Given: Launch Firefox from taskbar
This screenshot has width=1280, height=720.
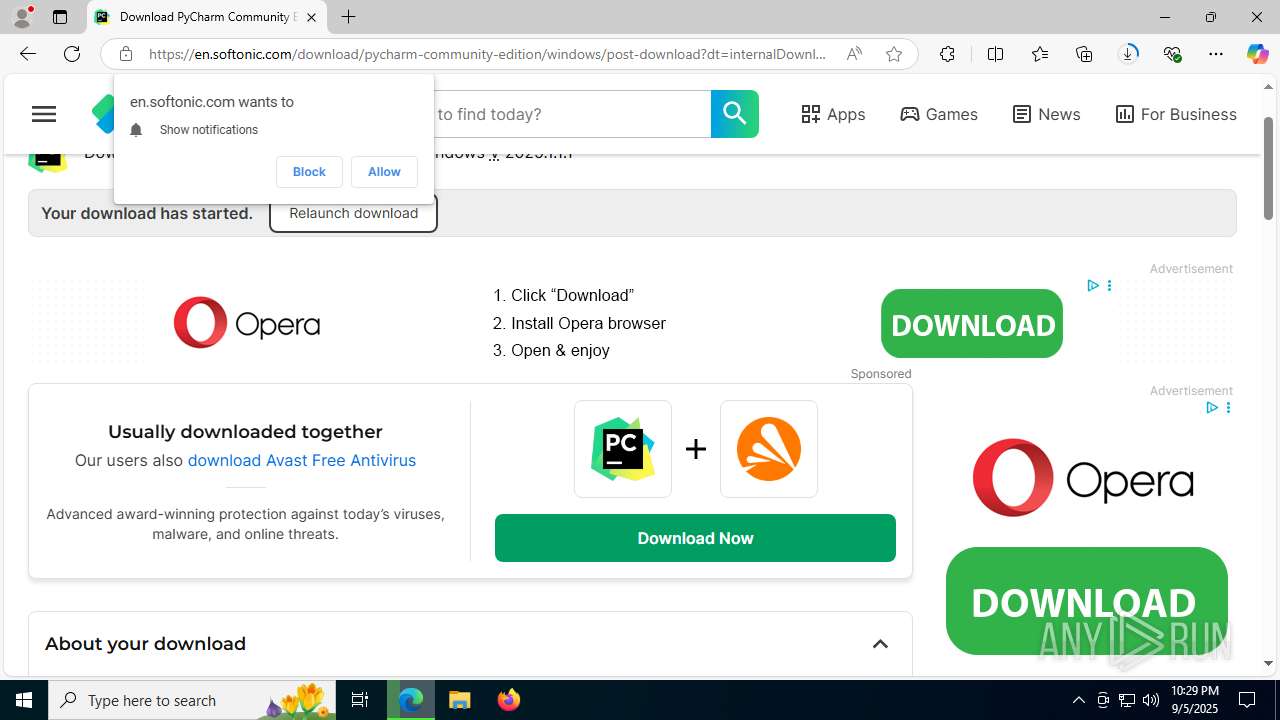Looking at the screenshot, I should tap(509, 700).
